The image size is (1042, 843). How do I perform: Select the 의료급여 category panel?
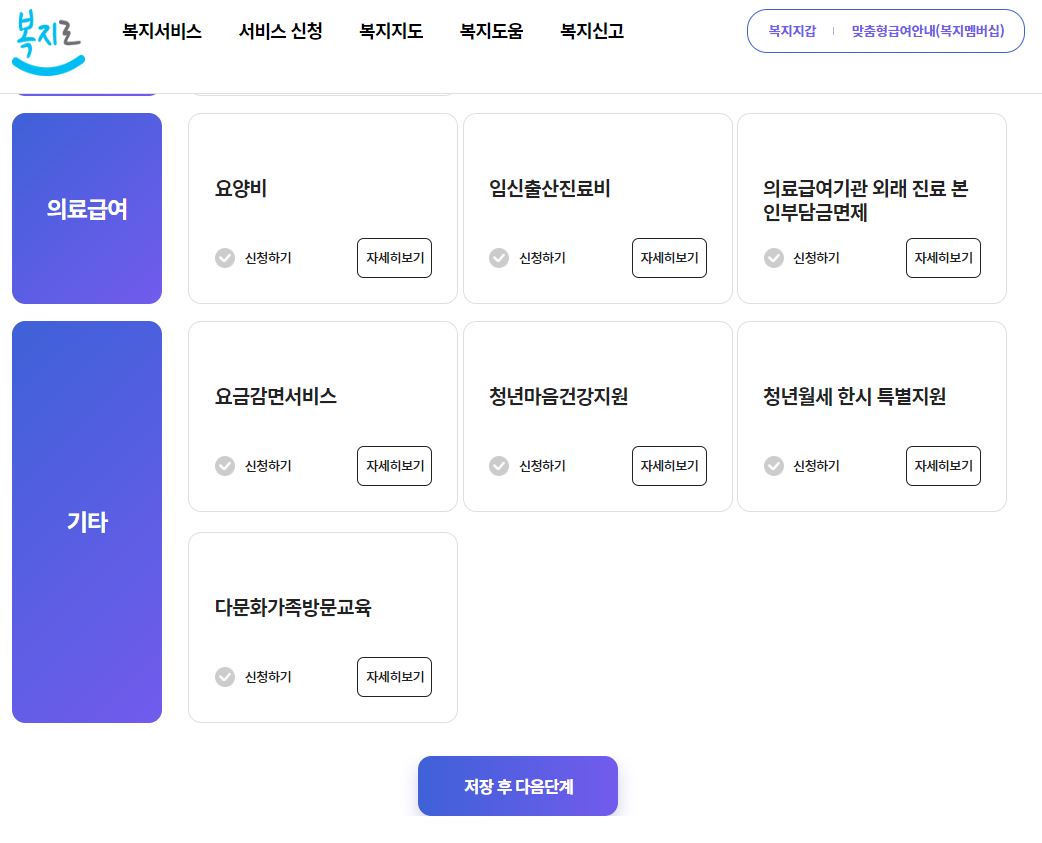pos(86,207)
